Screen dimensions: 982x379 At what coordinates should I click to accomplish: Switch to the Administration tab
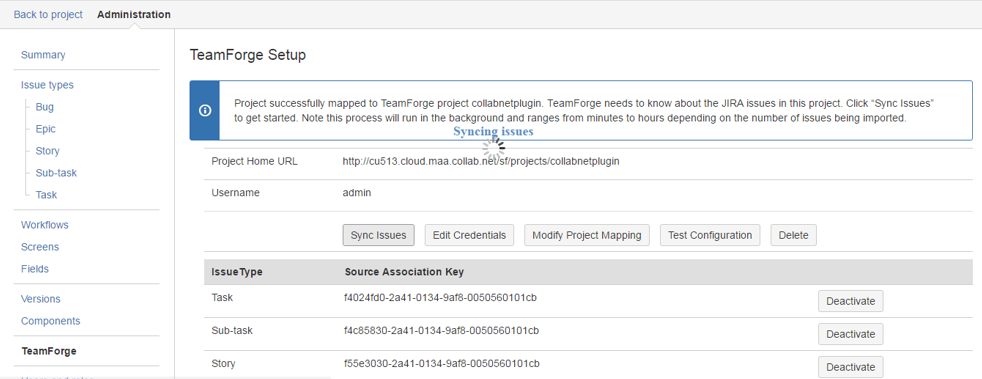coord(134,14)
